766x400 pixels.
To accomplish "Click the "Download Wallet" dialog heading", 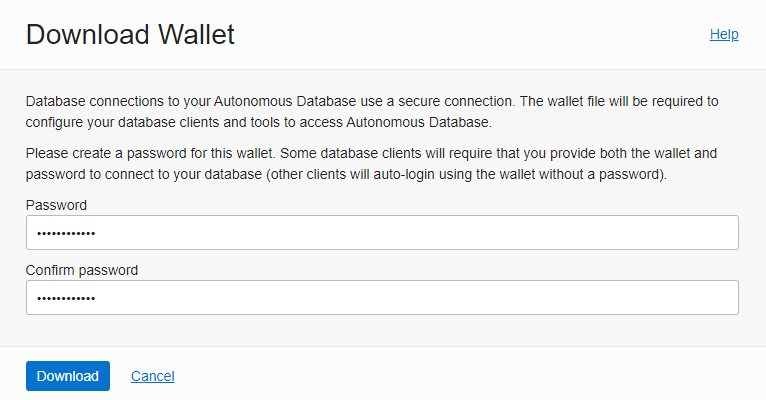I will tap(131, 35).
